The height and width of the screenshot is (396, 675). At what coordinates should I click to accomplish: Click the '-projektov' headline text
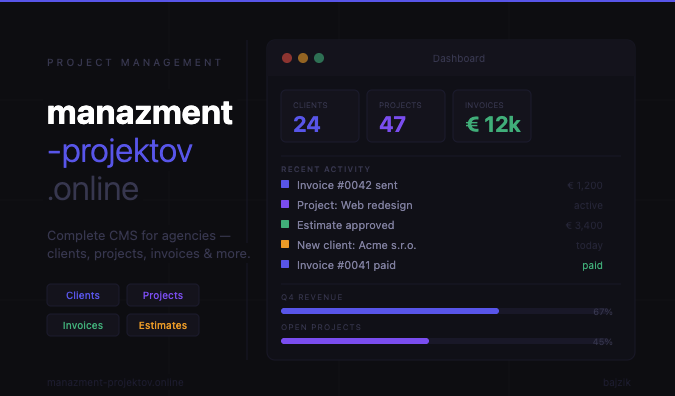(120, 152)
